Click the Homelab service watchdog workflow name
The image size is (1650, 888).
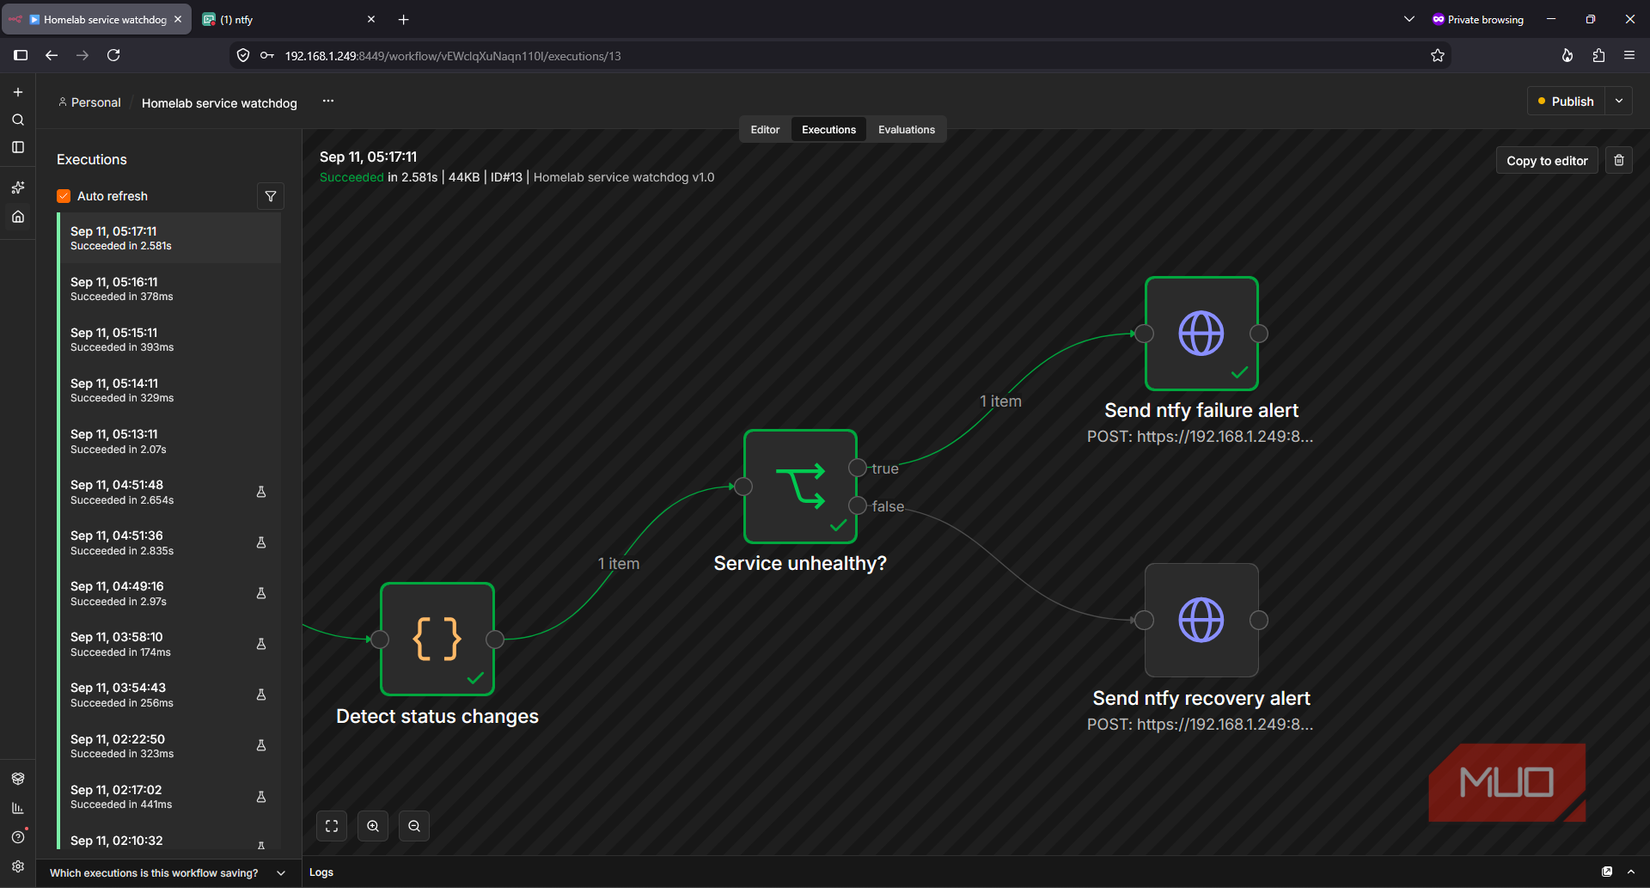pos(219,103)
